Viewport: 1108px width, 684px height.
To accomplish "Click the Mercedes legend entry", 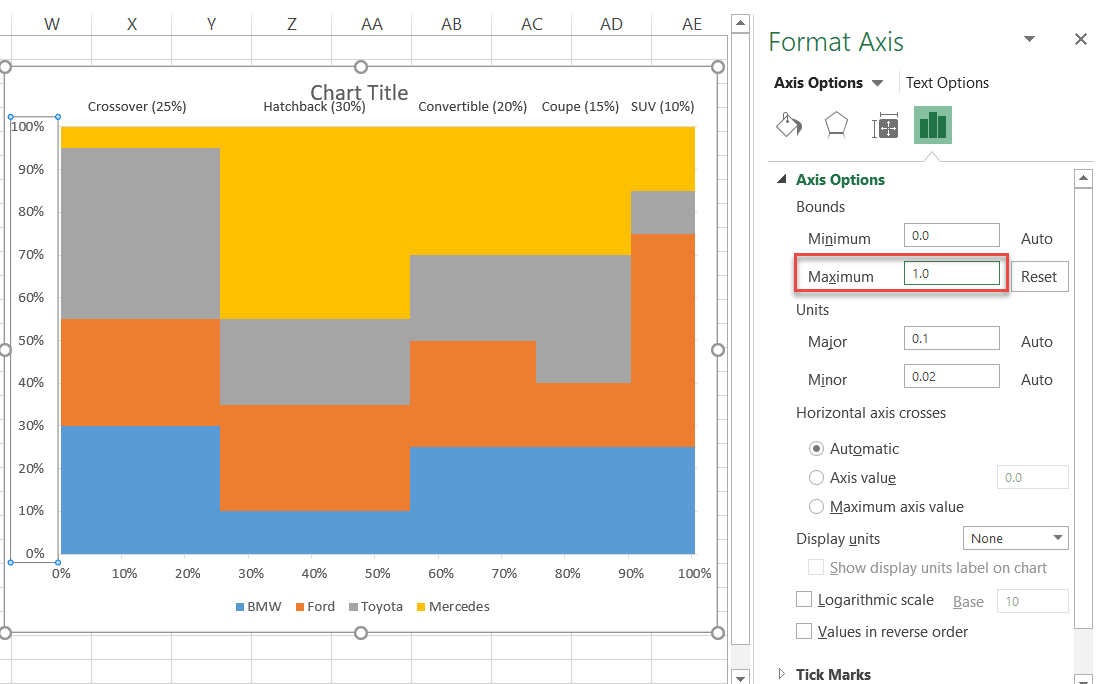I will click(453, 606).
